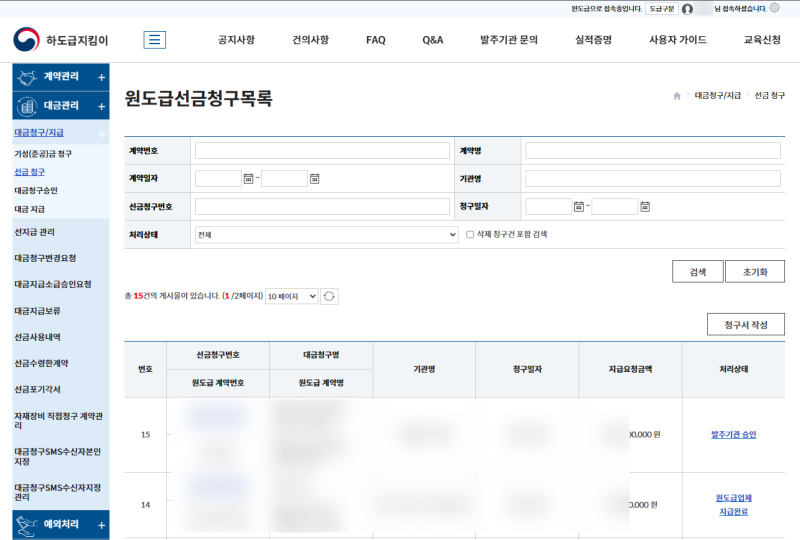Viewport: 800px width, 540px height.
Task: Expand 예외처리 section with plus sign
Action: 102,525
